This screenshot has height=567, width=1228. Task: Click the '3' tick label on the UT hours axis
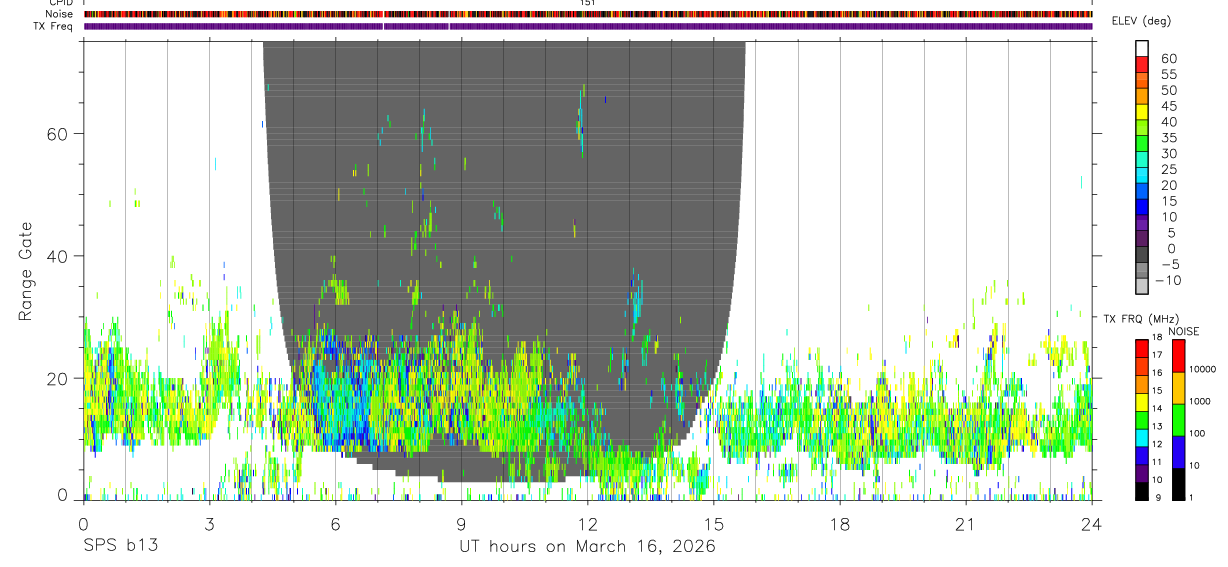209,525
